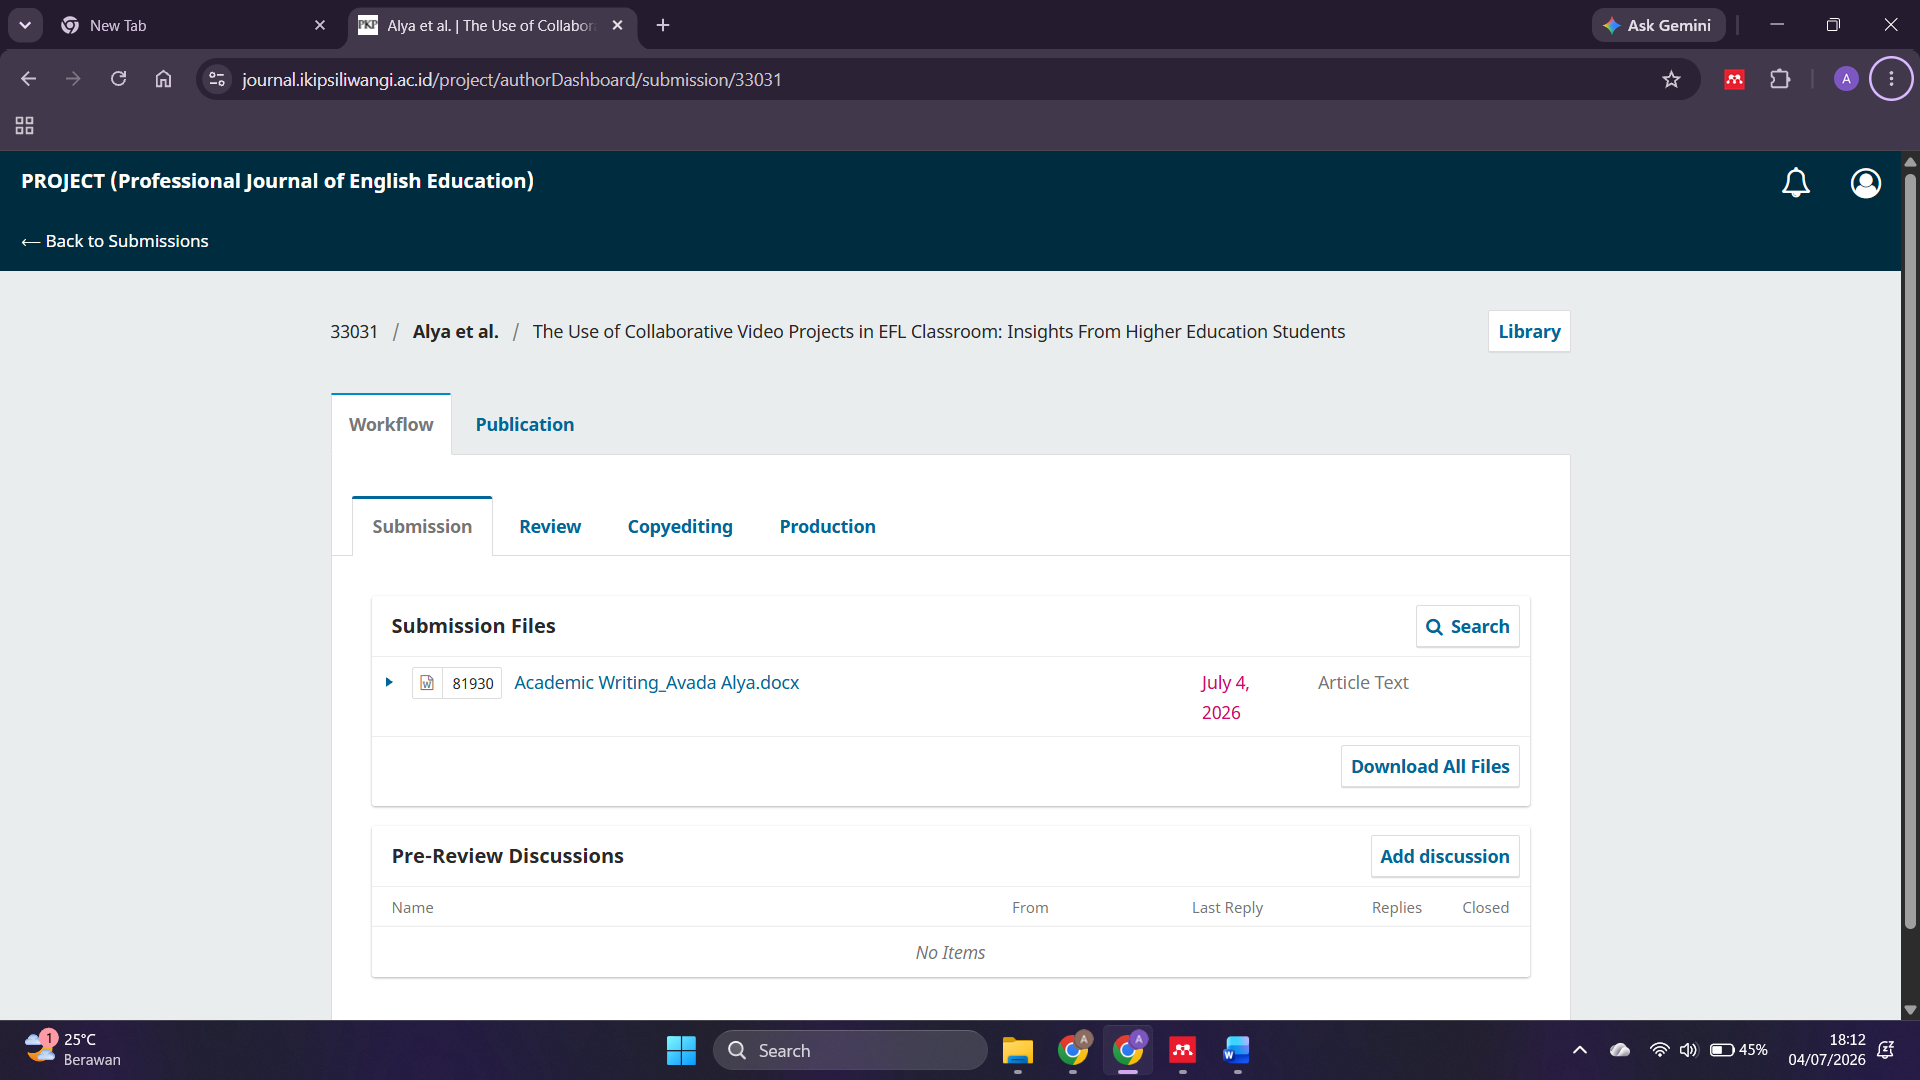Open the Review stage tab
The height and width of the screenshot is (1080, 1920).
coord(550,526)
